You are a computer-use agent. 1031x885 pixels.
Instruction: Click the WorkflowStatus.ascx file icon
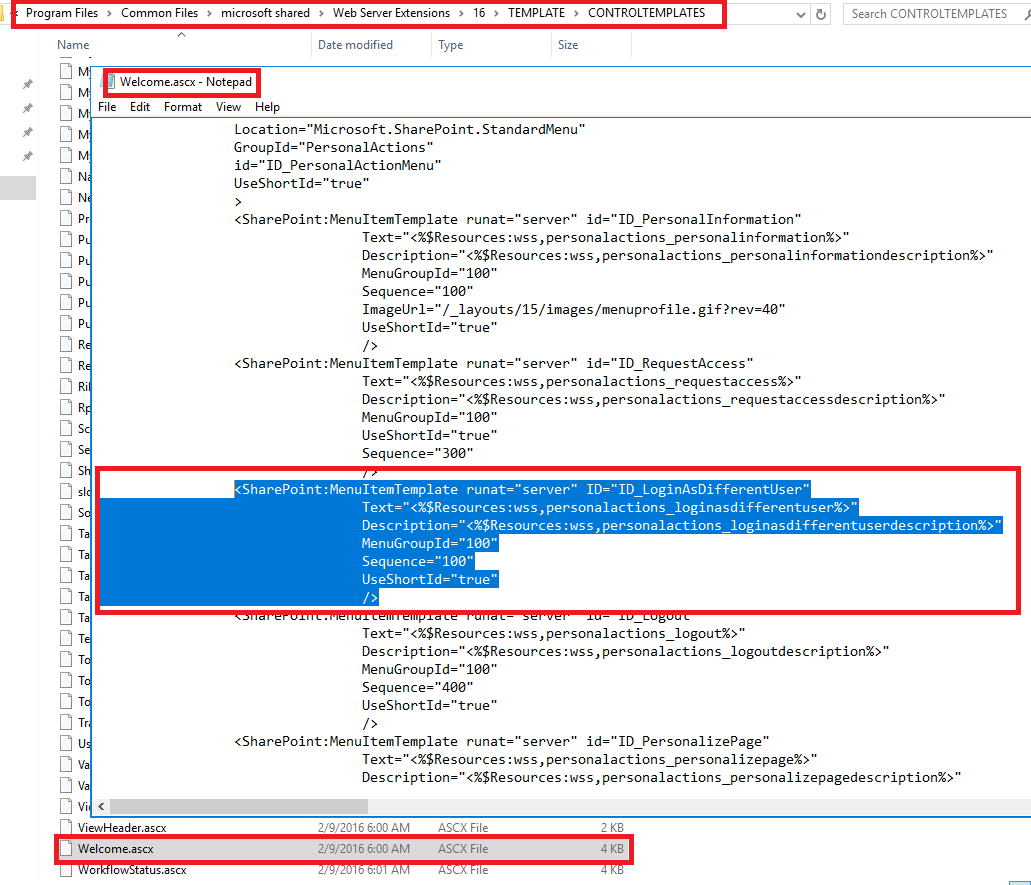(x=66, y=870)
